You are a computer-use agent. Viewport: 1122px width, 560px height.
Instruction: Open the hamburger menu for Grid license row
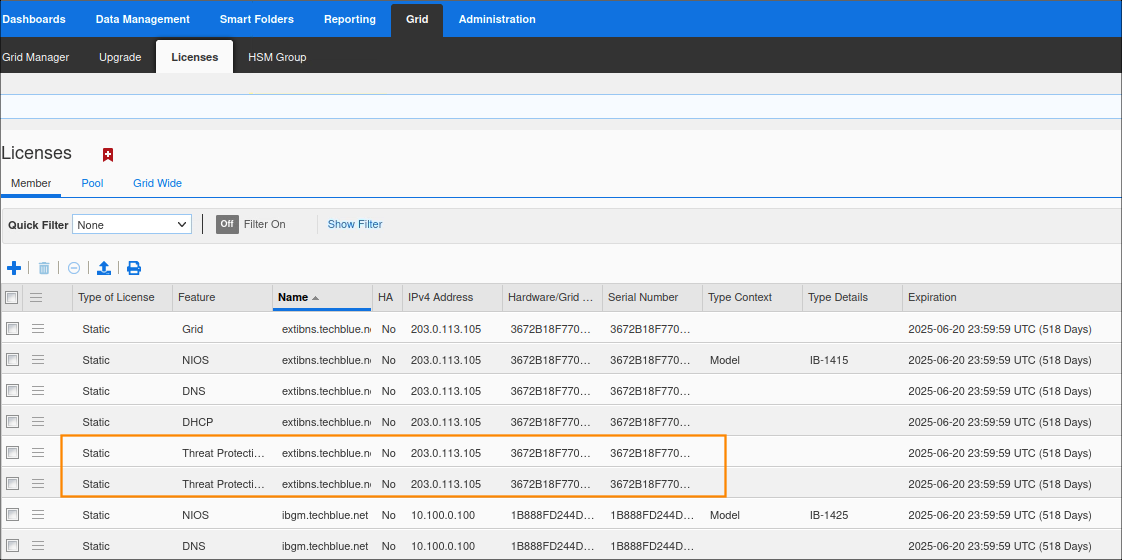tap(38, 329)
